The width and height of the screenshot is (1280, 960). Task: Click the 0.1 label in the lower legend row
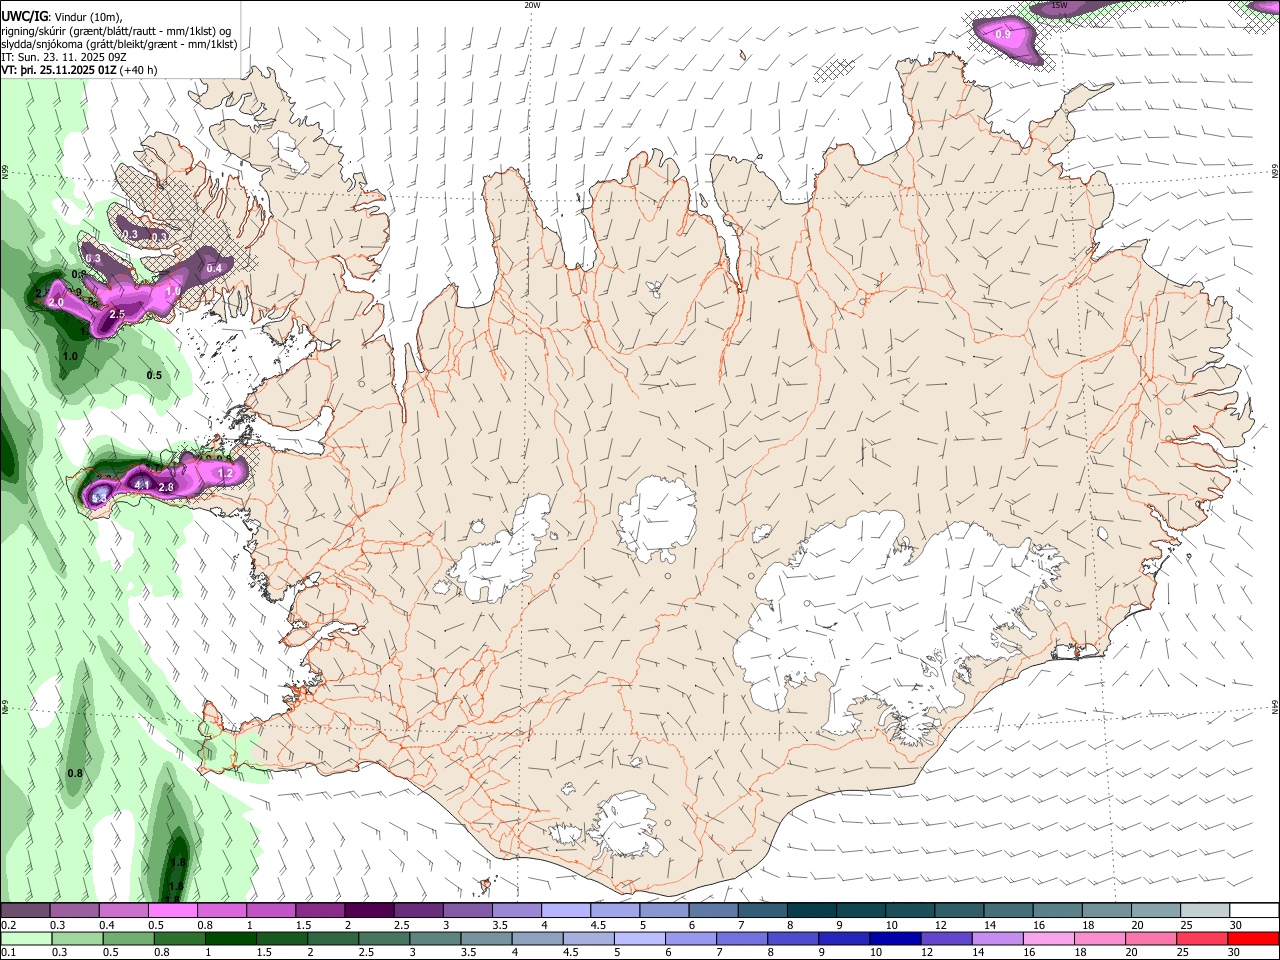click(x=7, y=952)
